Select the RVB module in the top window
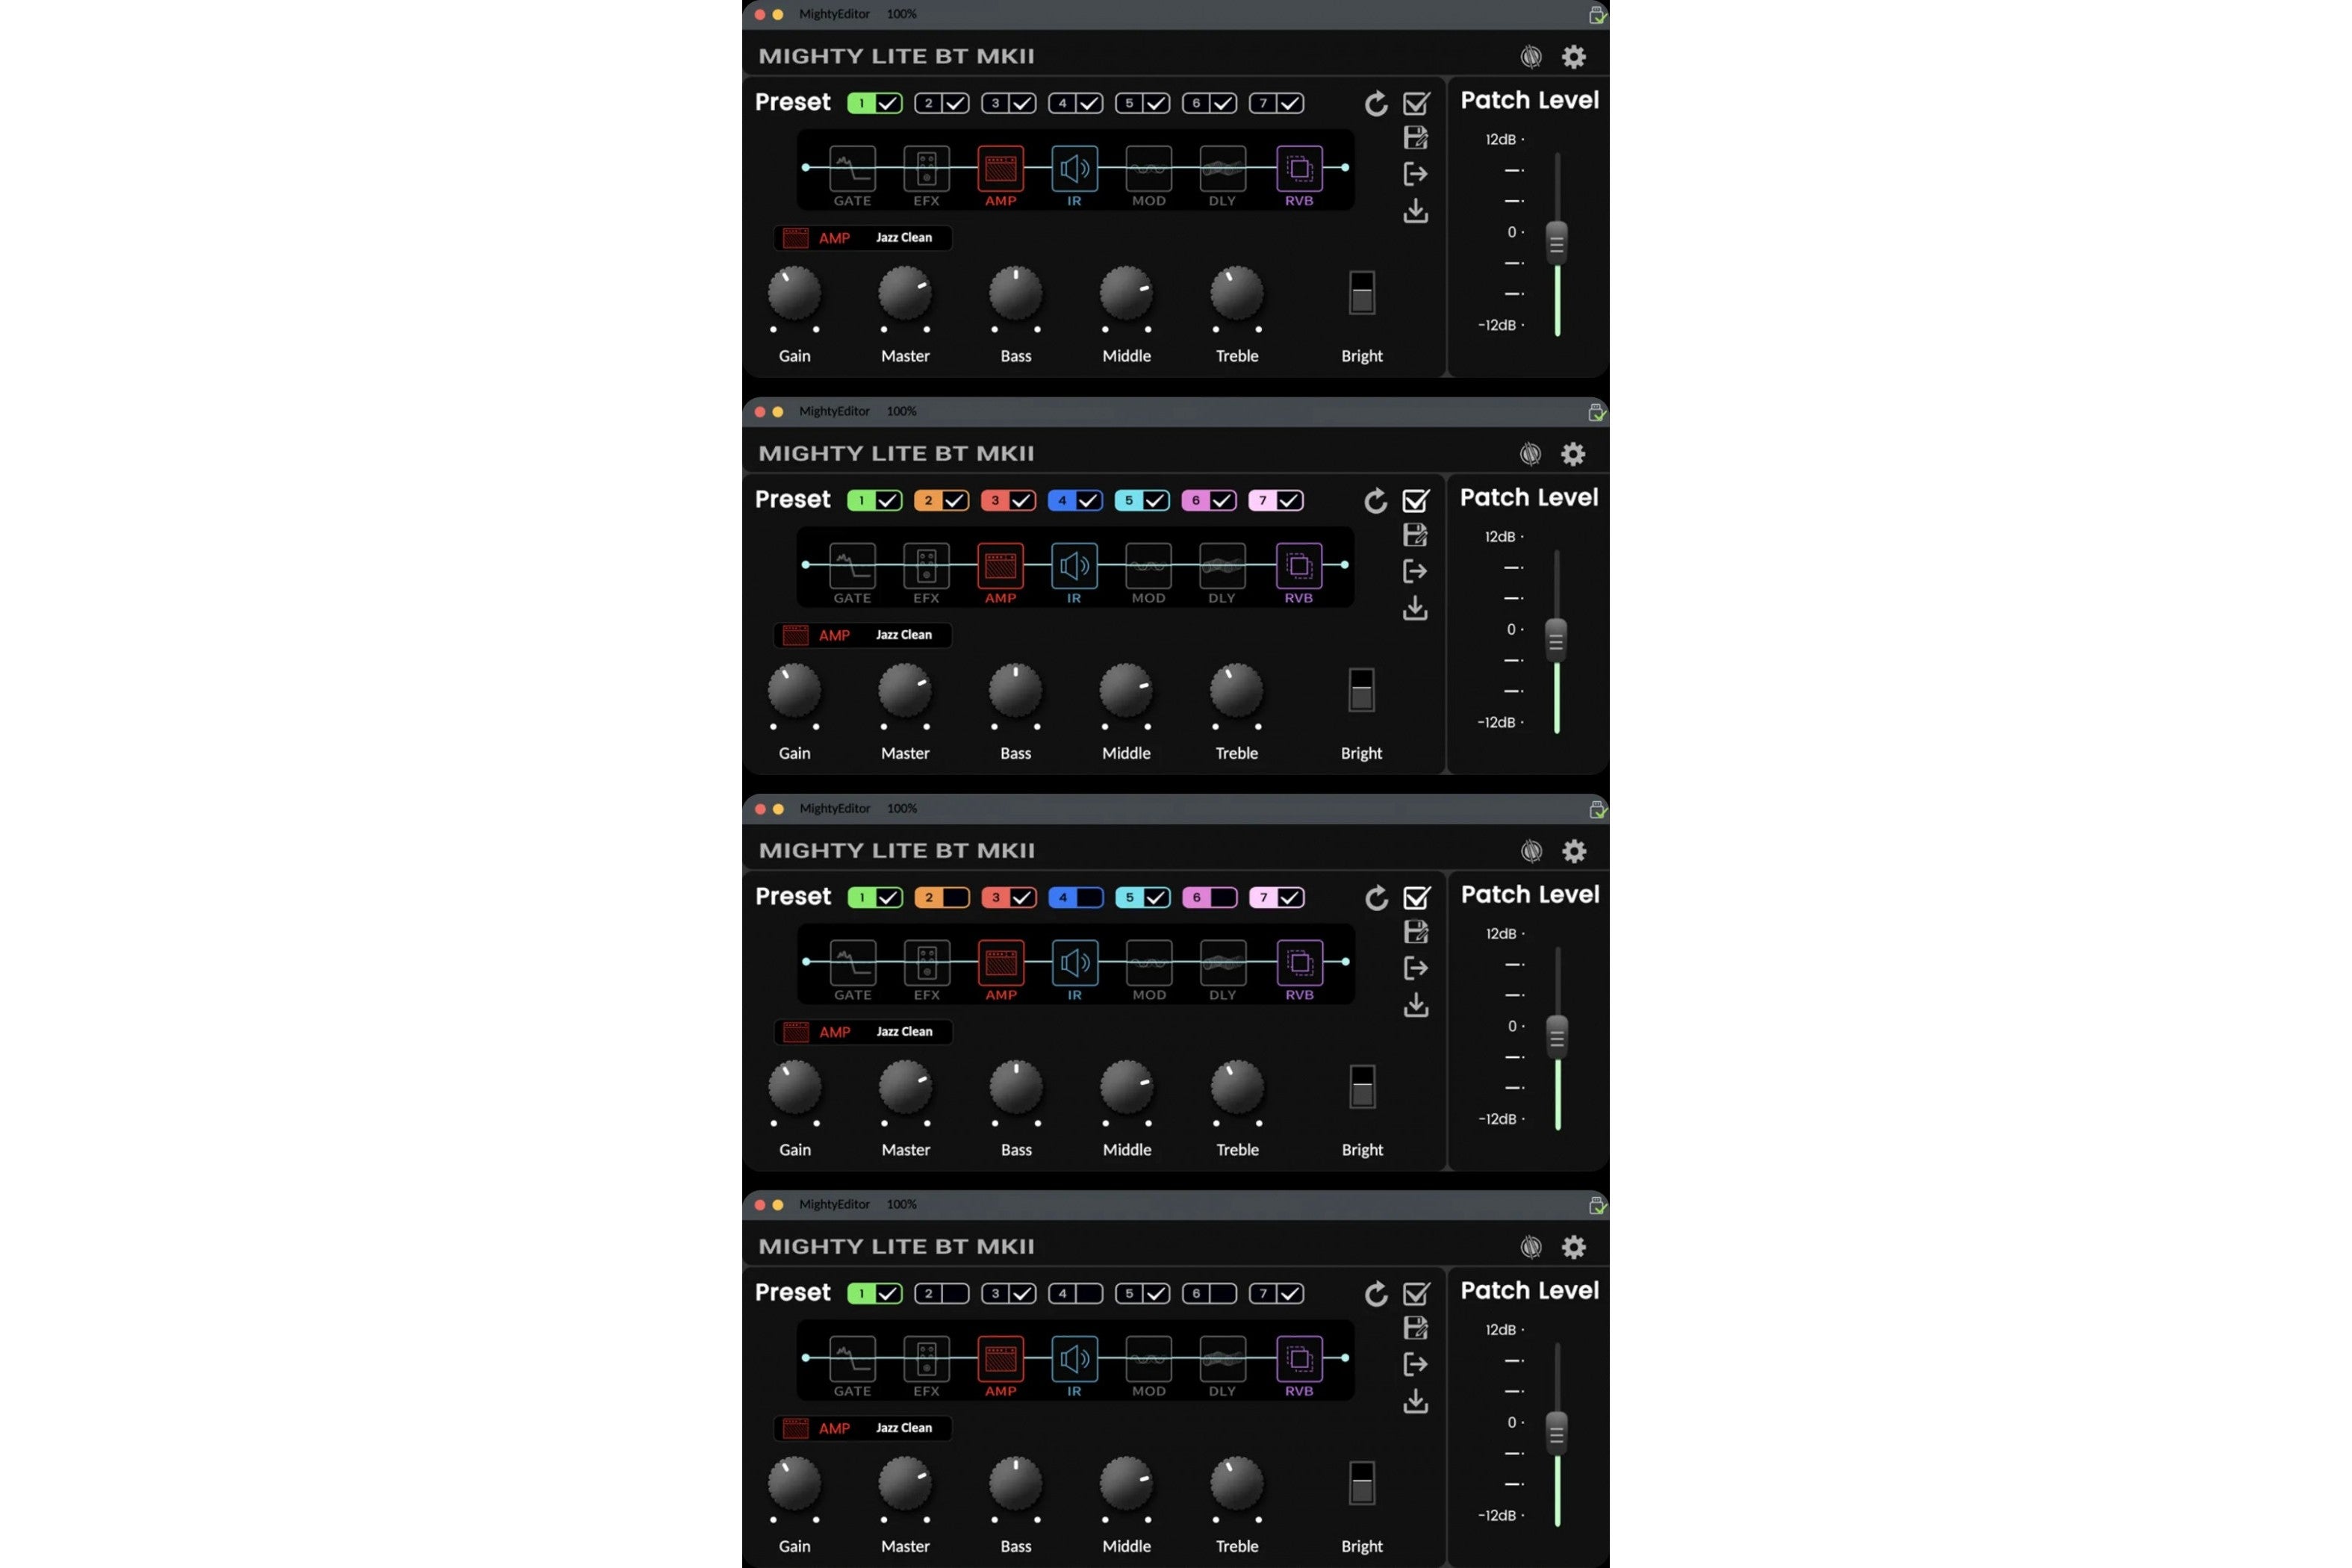The image size is (2352, 1568). coord(1299,168)
